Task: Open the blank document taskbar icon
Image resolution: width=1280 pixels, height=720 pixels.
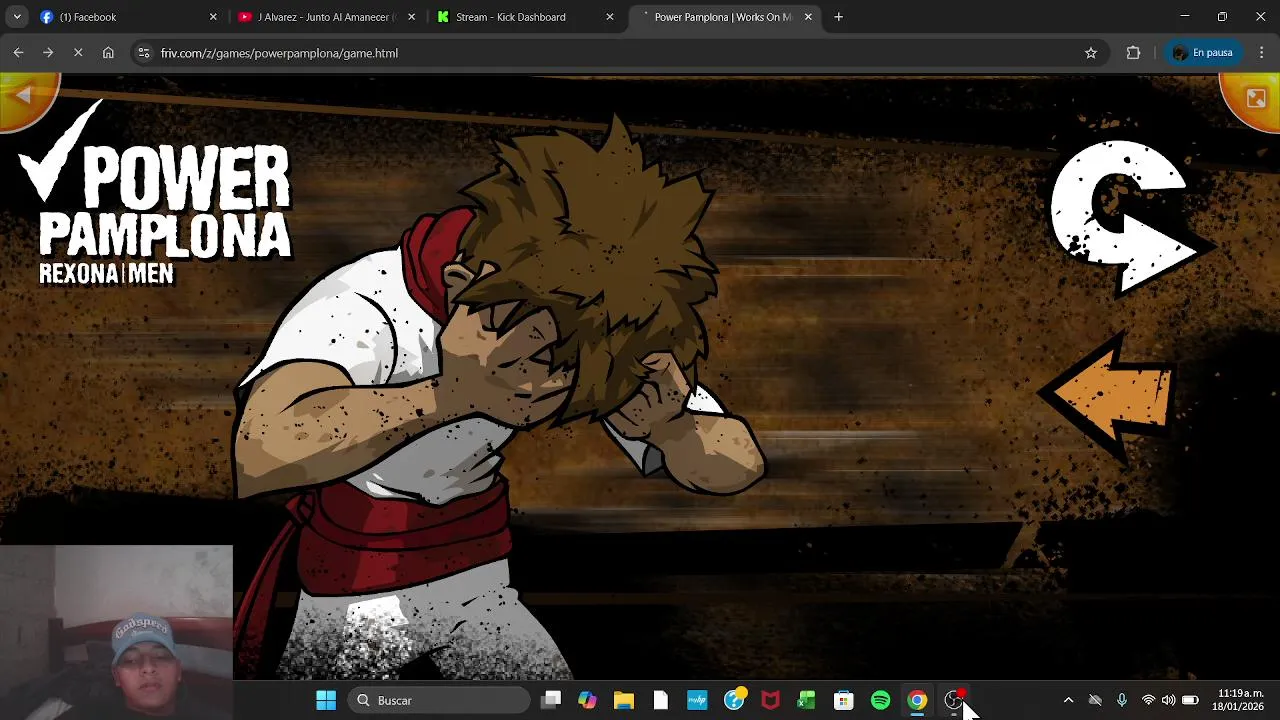Action: 661,700
